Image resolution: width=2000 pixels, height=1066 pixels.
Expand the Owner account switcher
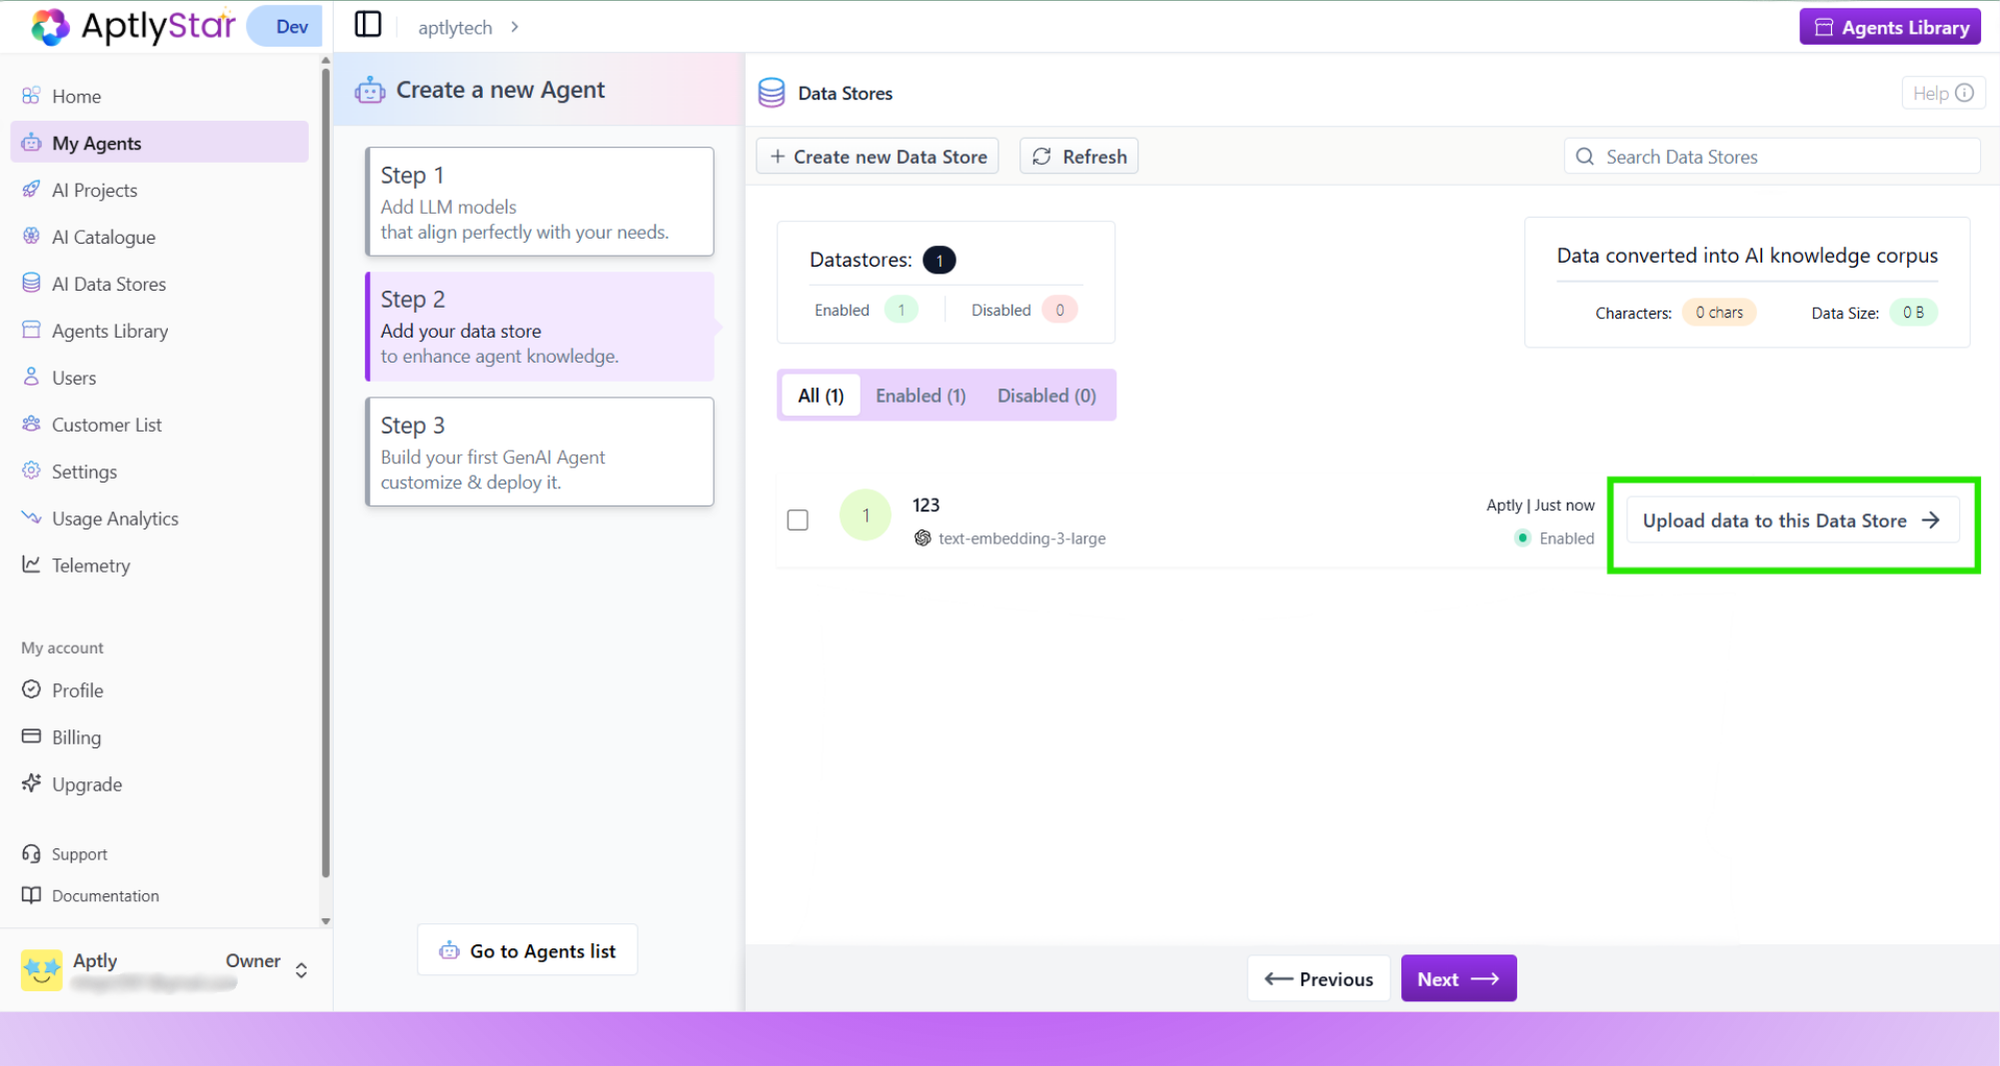pos(301,970)
